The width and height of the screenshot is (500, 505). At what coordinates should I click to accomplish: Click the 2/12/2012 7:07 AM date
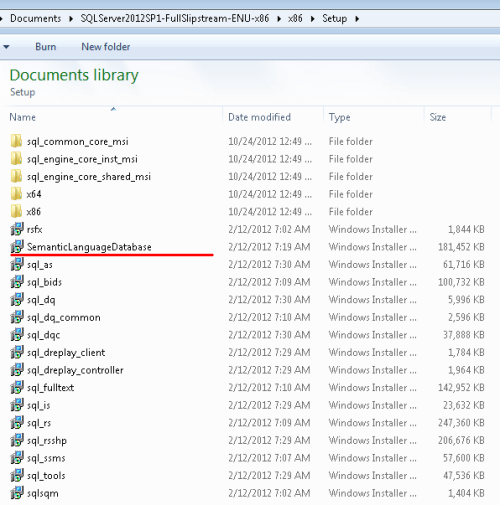[269, 458]
